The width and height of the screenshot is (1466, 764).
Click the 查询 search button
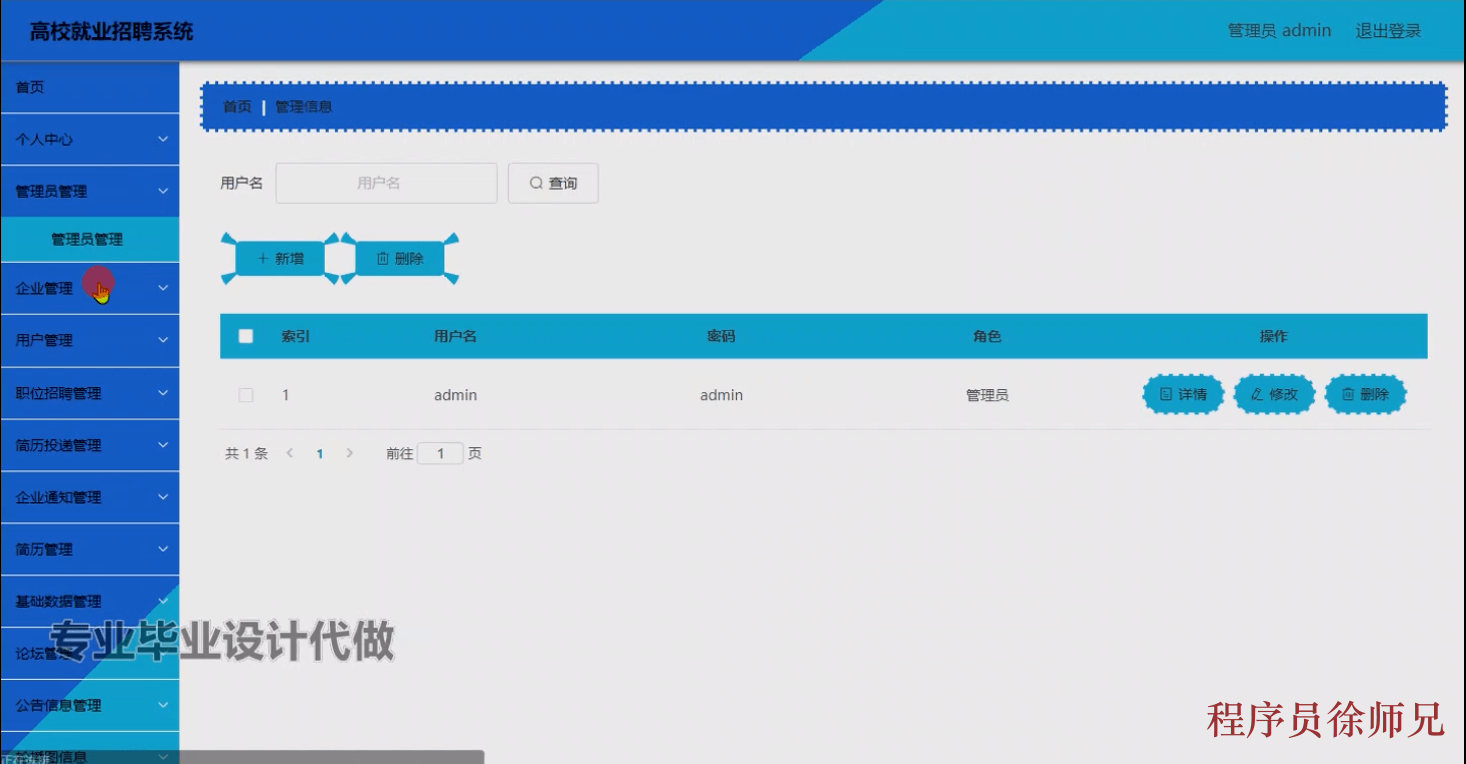click(552, 182)
